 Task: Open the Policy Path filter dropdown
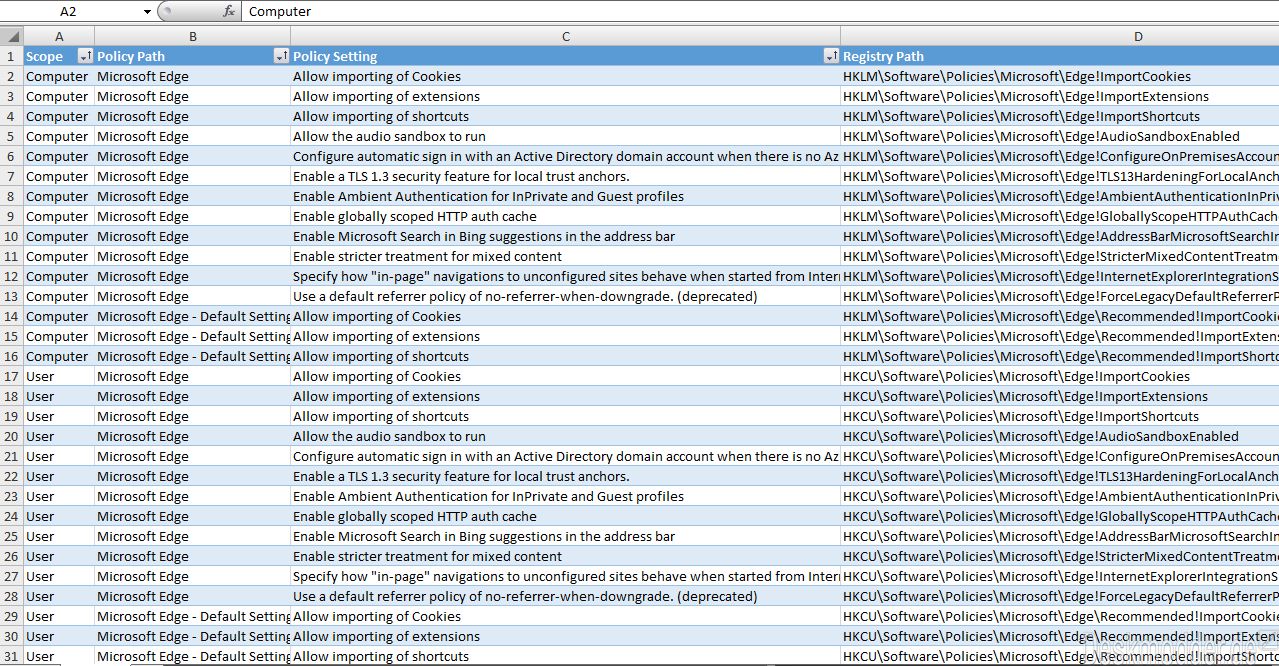tap(281, 57)
